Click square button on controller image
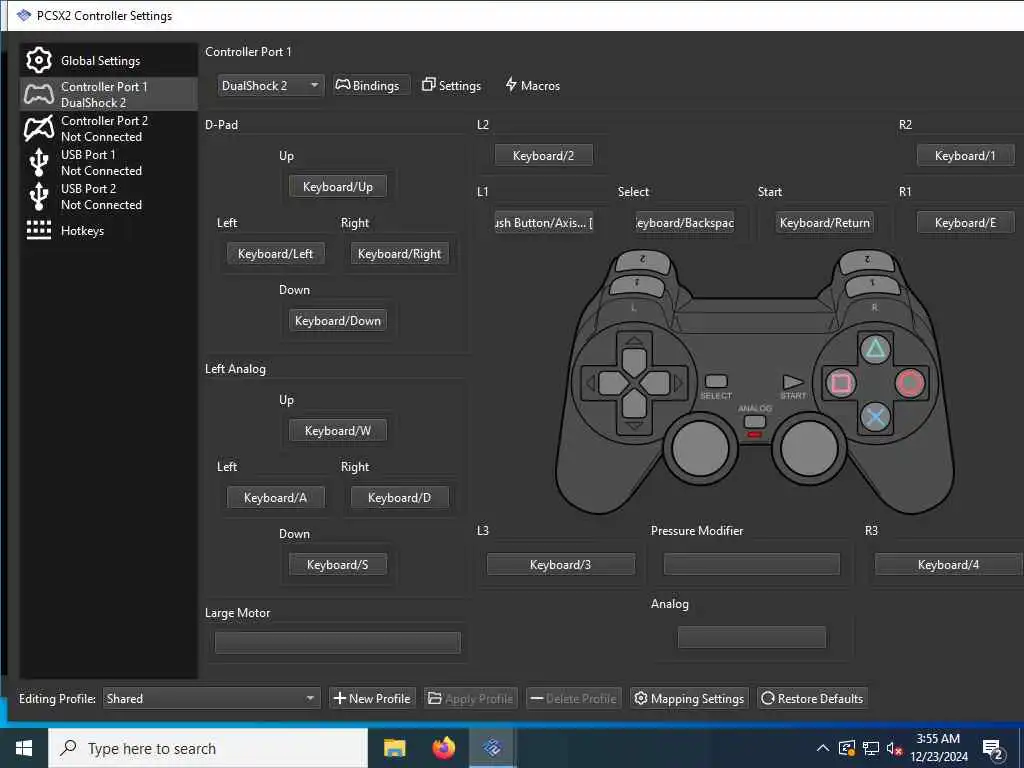The height and width of the screenshot is (768, 1024). coord(841,383)
